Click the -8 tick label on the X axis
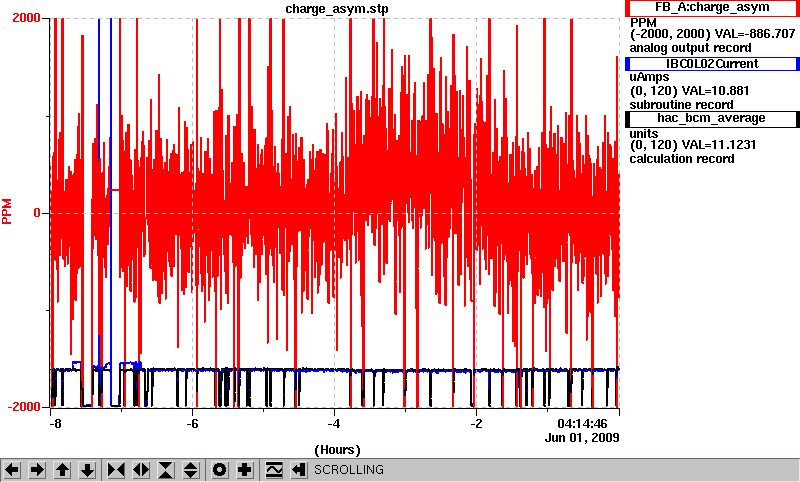Screen dimensions: 800x482 point(55,424)
